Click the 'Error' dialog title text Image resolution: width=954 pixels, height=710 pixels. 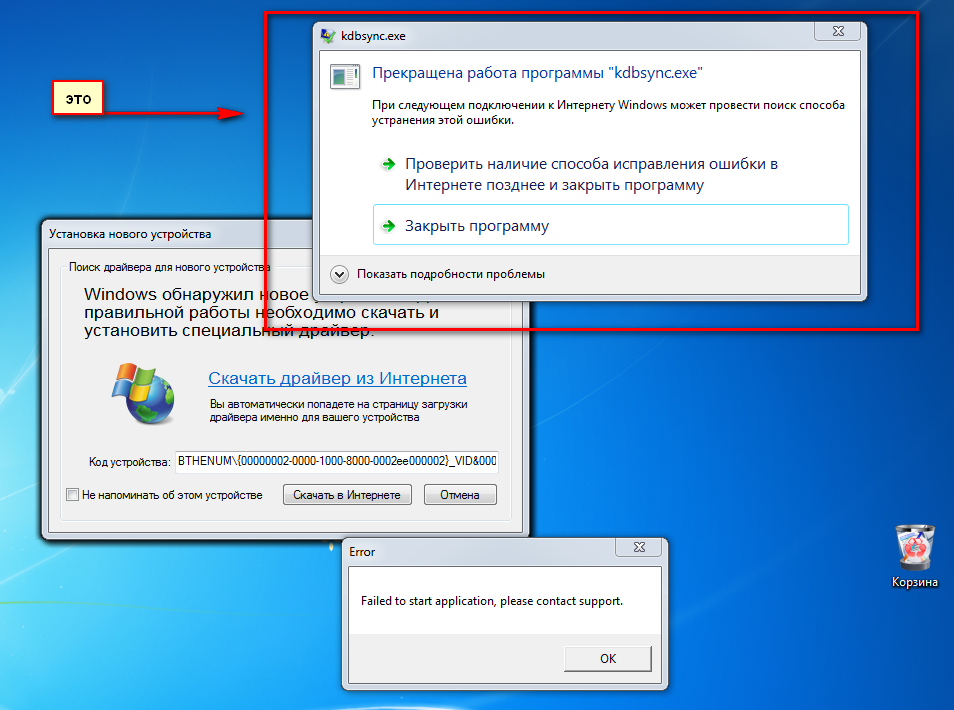(362, 552)
